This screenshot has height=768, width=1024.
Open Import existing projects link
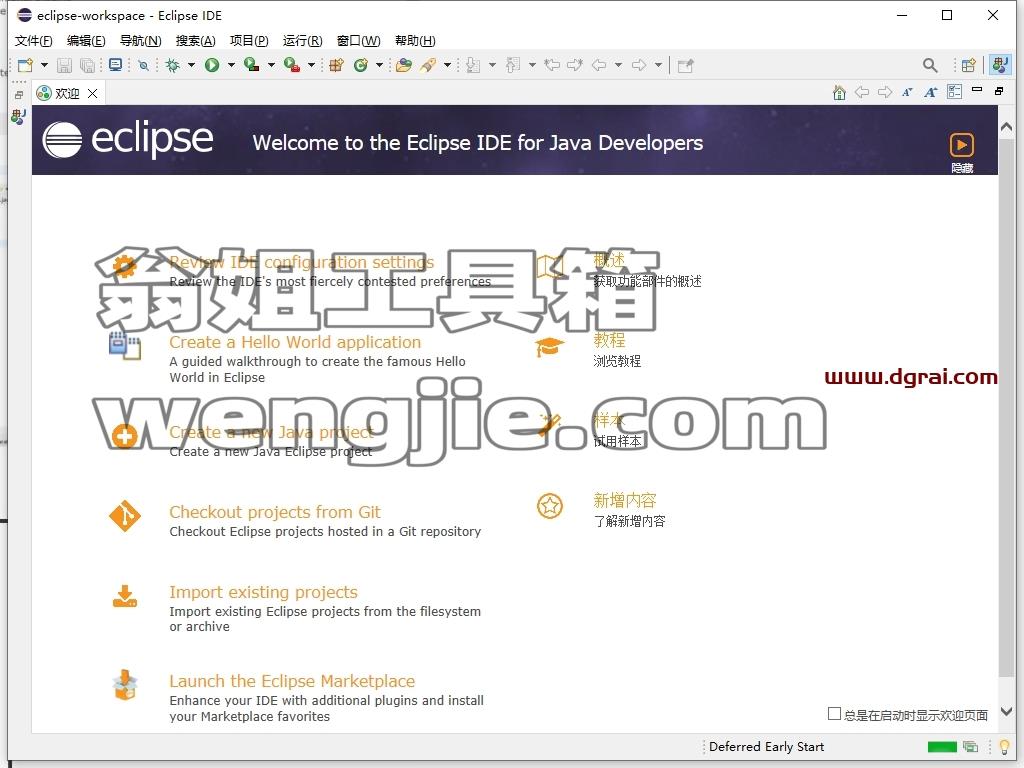[263, 592]
